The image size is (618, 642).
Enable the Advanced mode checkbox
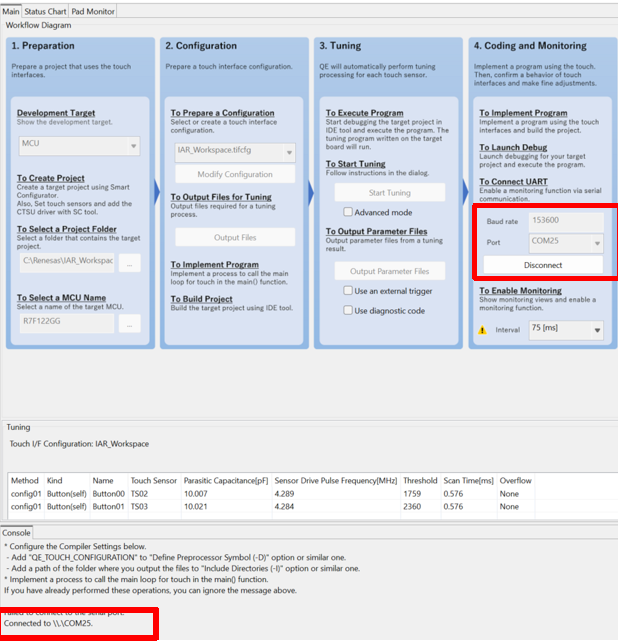tap(348, 212)
